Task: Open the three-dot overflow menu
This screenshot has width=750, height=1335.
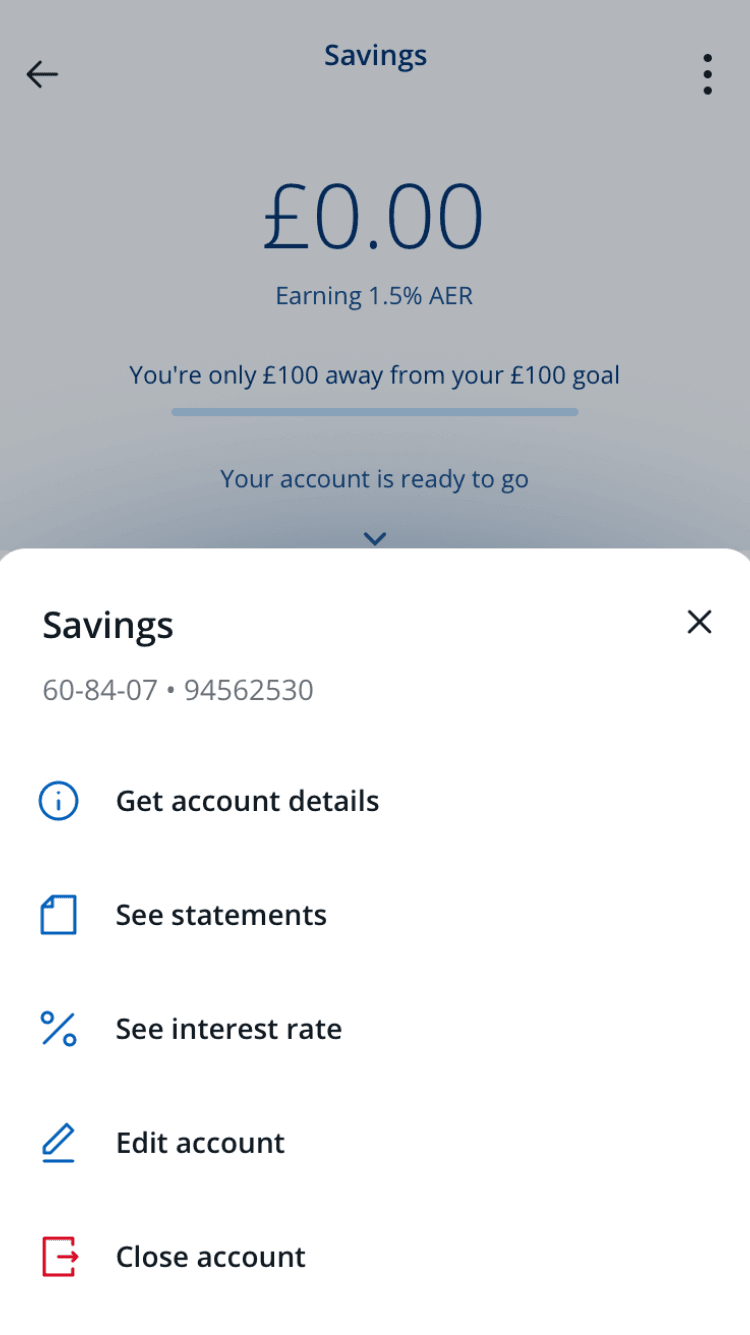Action: point(707,74)
